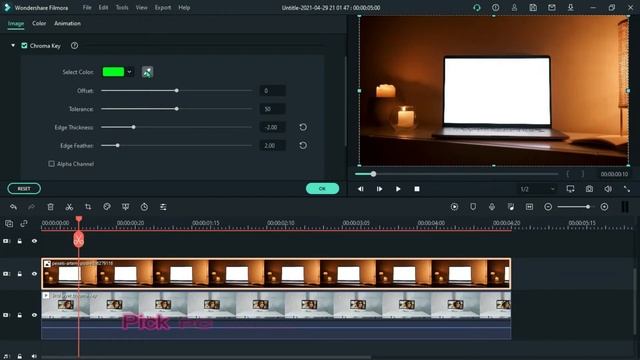Lock the bottom video track
Viewport: 640px width, 360px height.
[x=20, y=315]
